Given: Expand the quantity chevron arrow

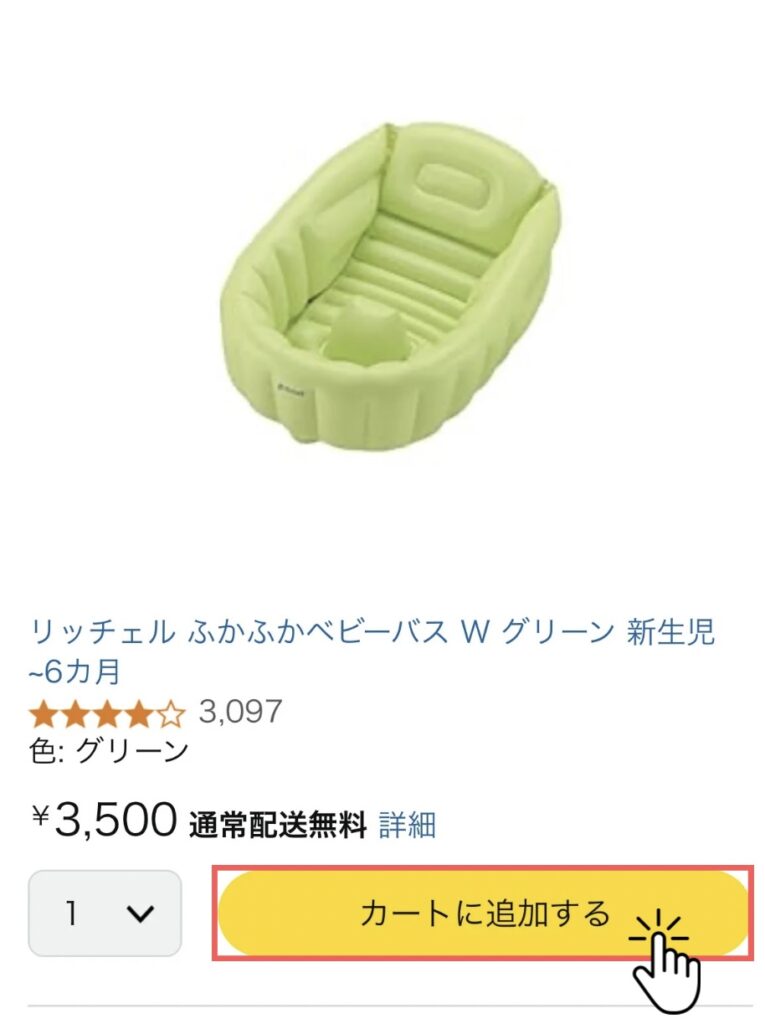Looking at the screenshot, I should click(x=140, y=913).
